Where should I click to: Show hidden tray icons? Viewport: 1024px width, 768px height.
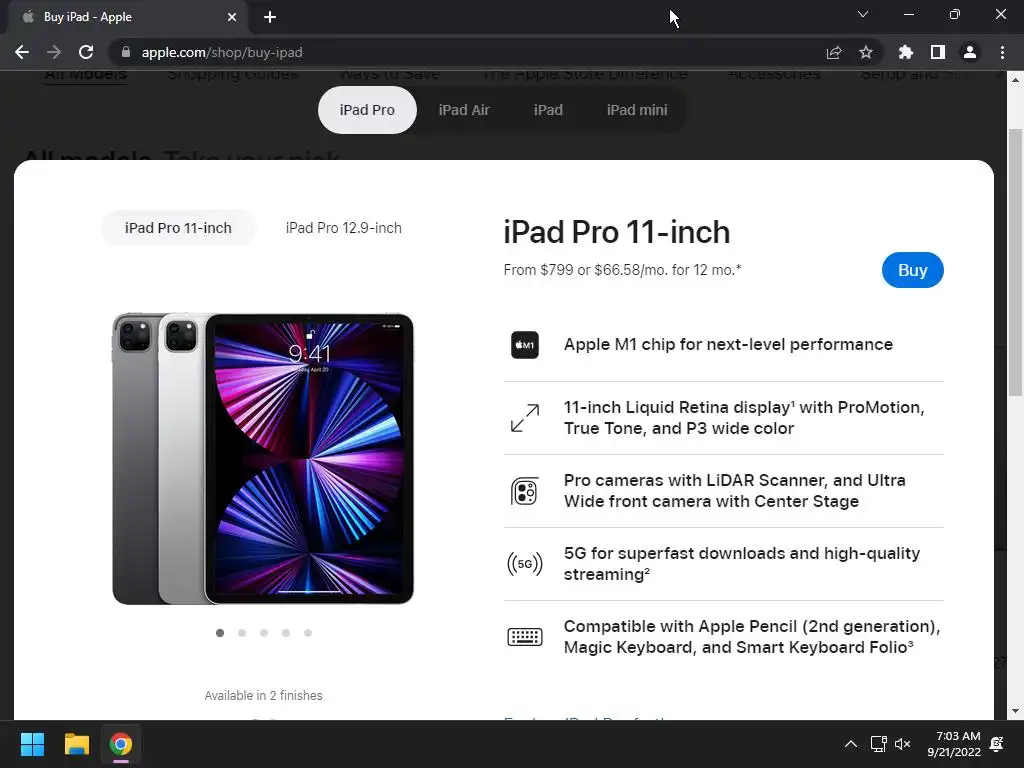point(850,744)
